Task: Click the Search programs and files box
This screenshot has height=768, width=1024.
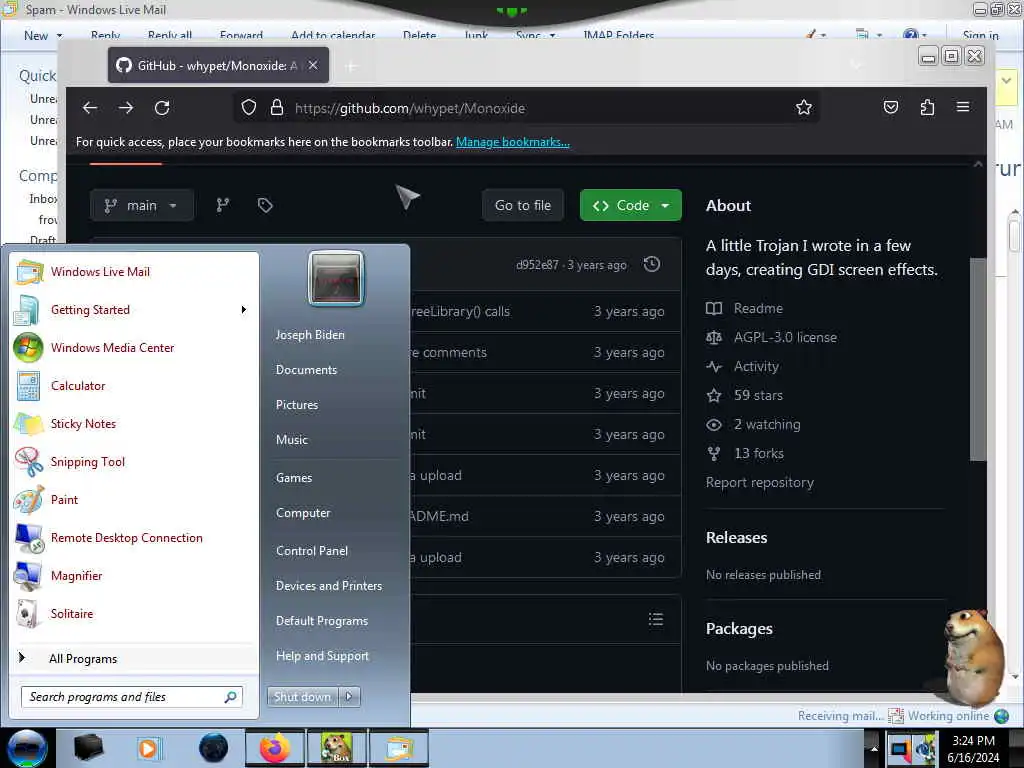Action: (x=131, y=697)
